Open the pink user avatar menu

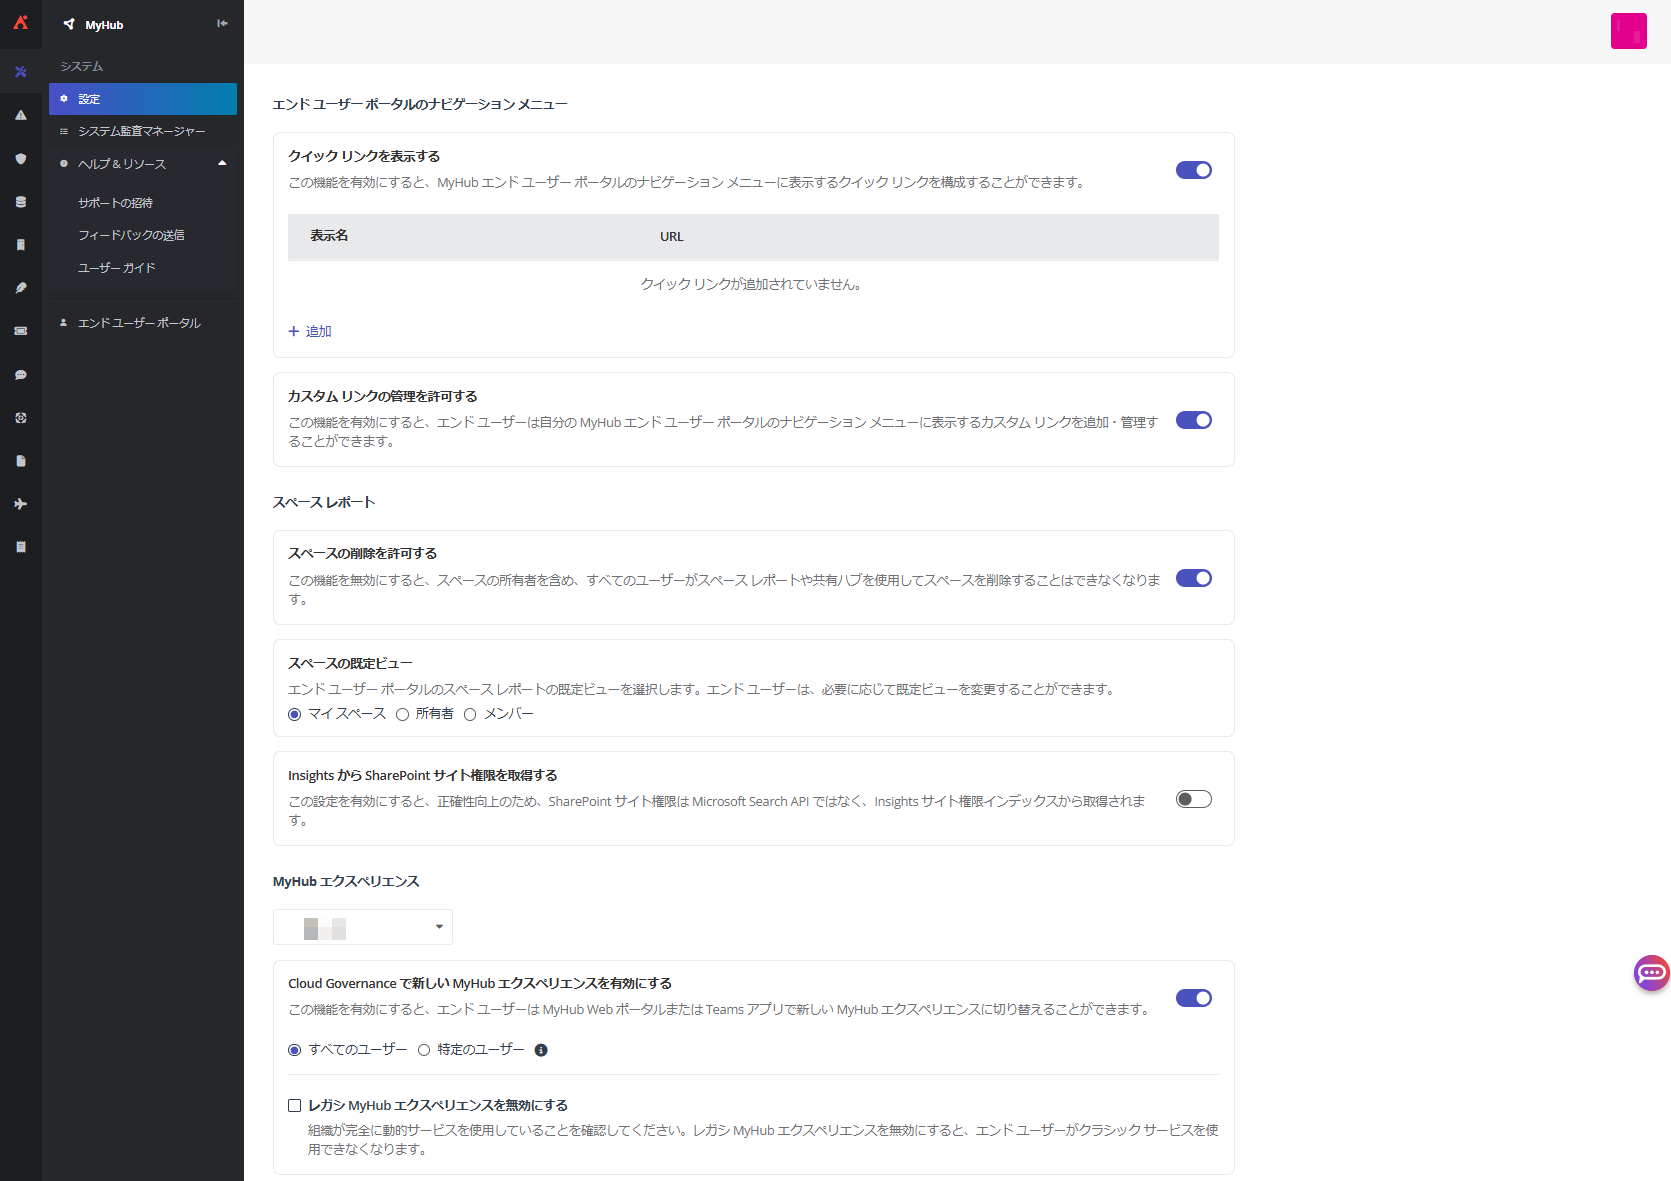pos(1628,31)
